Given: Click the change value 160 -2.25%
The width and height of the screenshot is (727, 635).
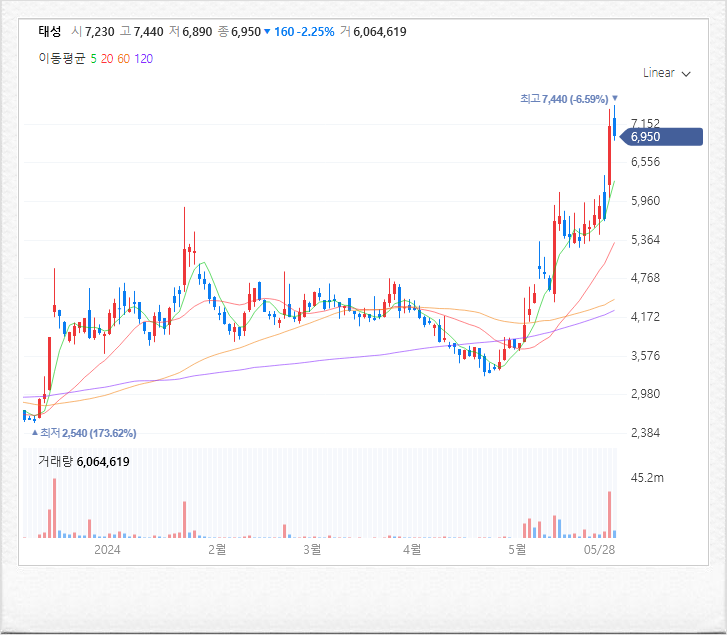Looking at the screenshot, I should (x=304, y=32).
